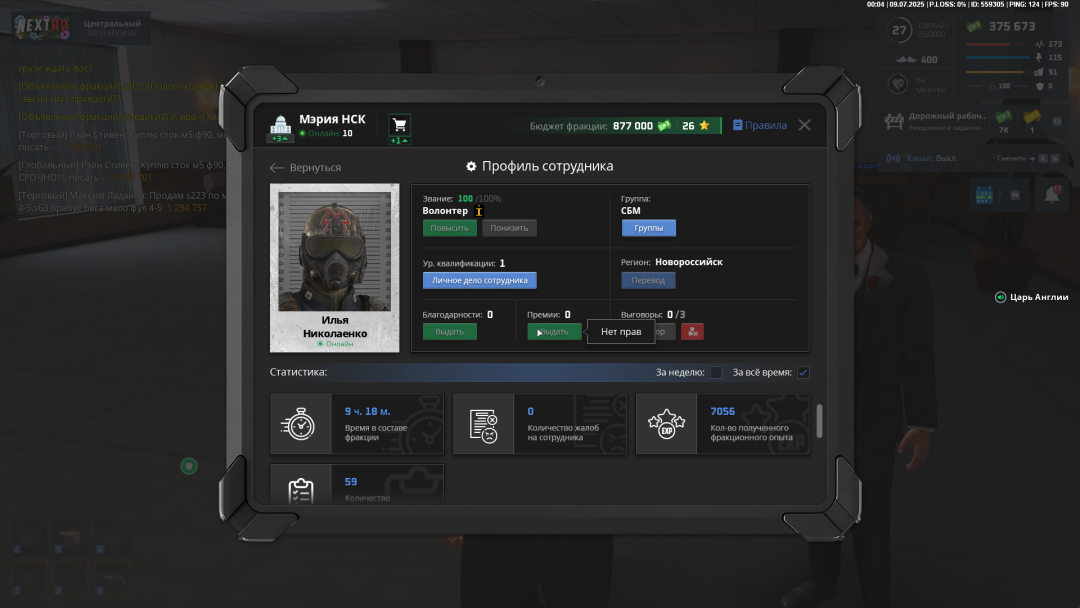Open Личное дело сотрудника
Viewport: 1080px width, 608px height.
tap(479, 280)
